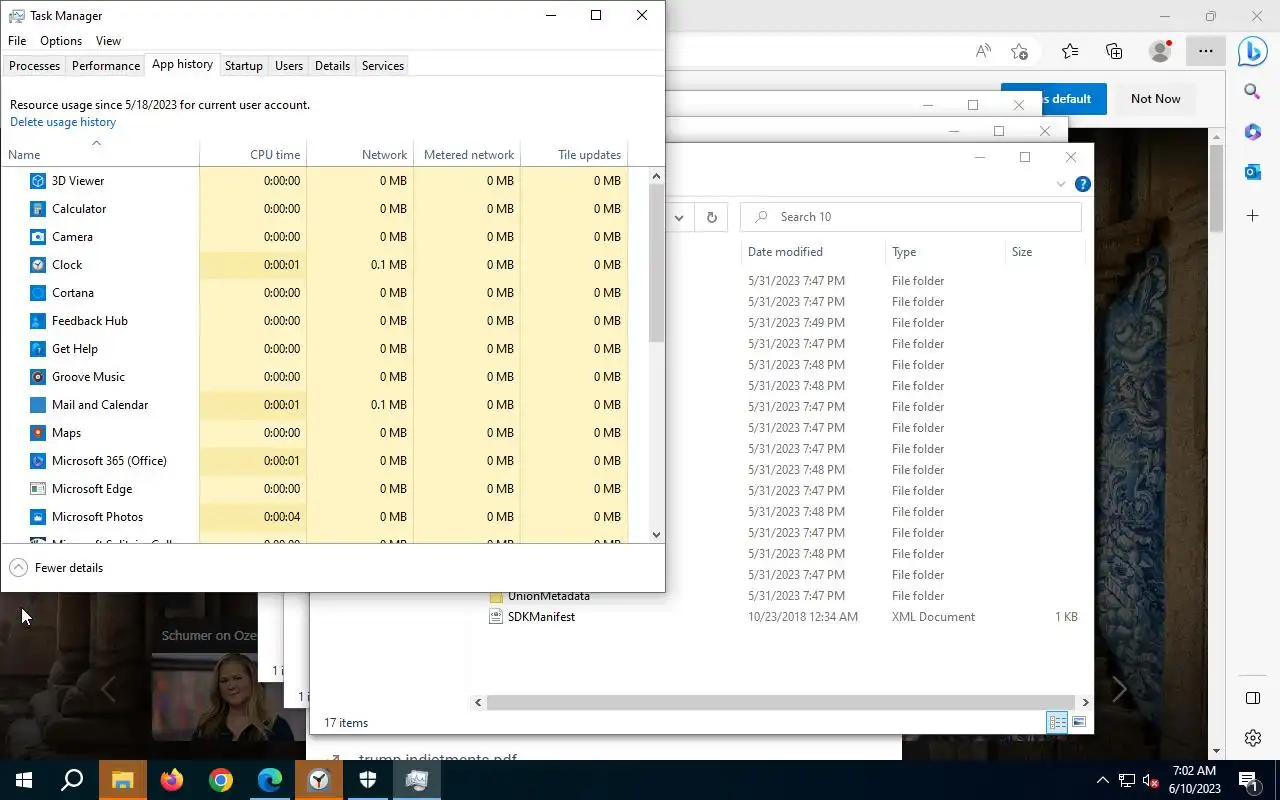Sort by Metered network column

[x=467, y=155]
